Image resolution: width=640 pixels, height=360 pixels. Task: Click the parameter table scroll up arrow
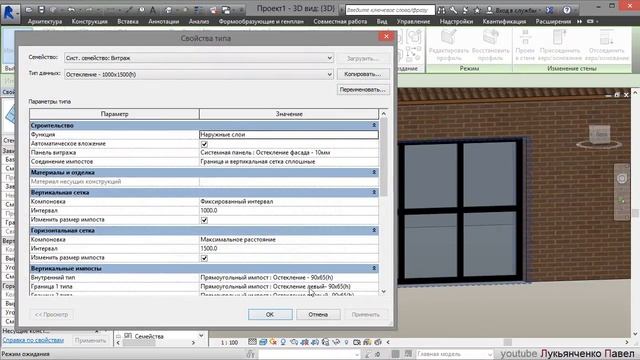[x=383, y=114]
